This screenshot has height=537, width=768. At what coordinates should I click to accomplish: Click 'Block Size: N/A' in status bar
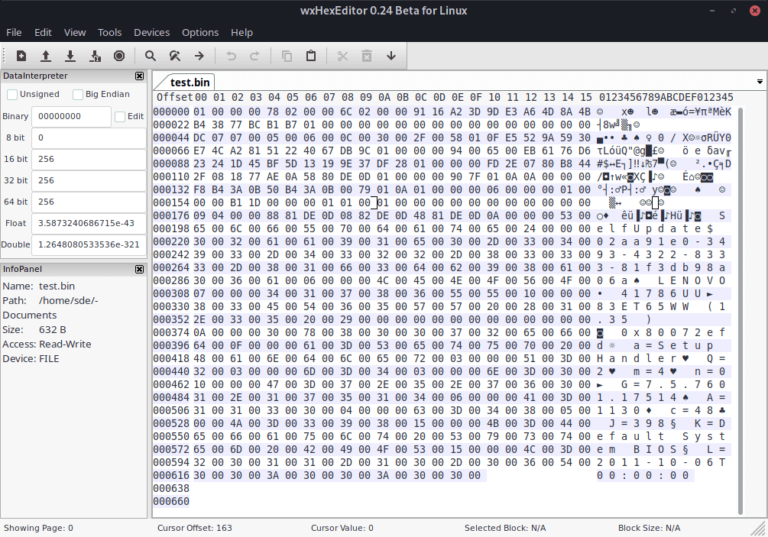(649, 528)
